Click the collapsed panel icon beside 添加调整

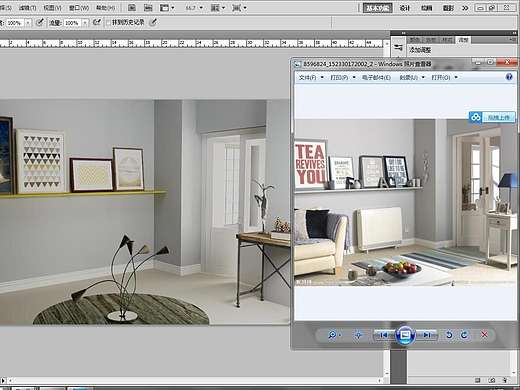pyautogui.click(x=398, y=48)
